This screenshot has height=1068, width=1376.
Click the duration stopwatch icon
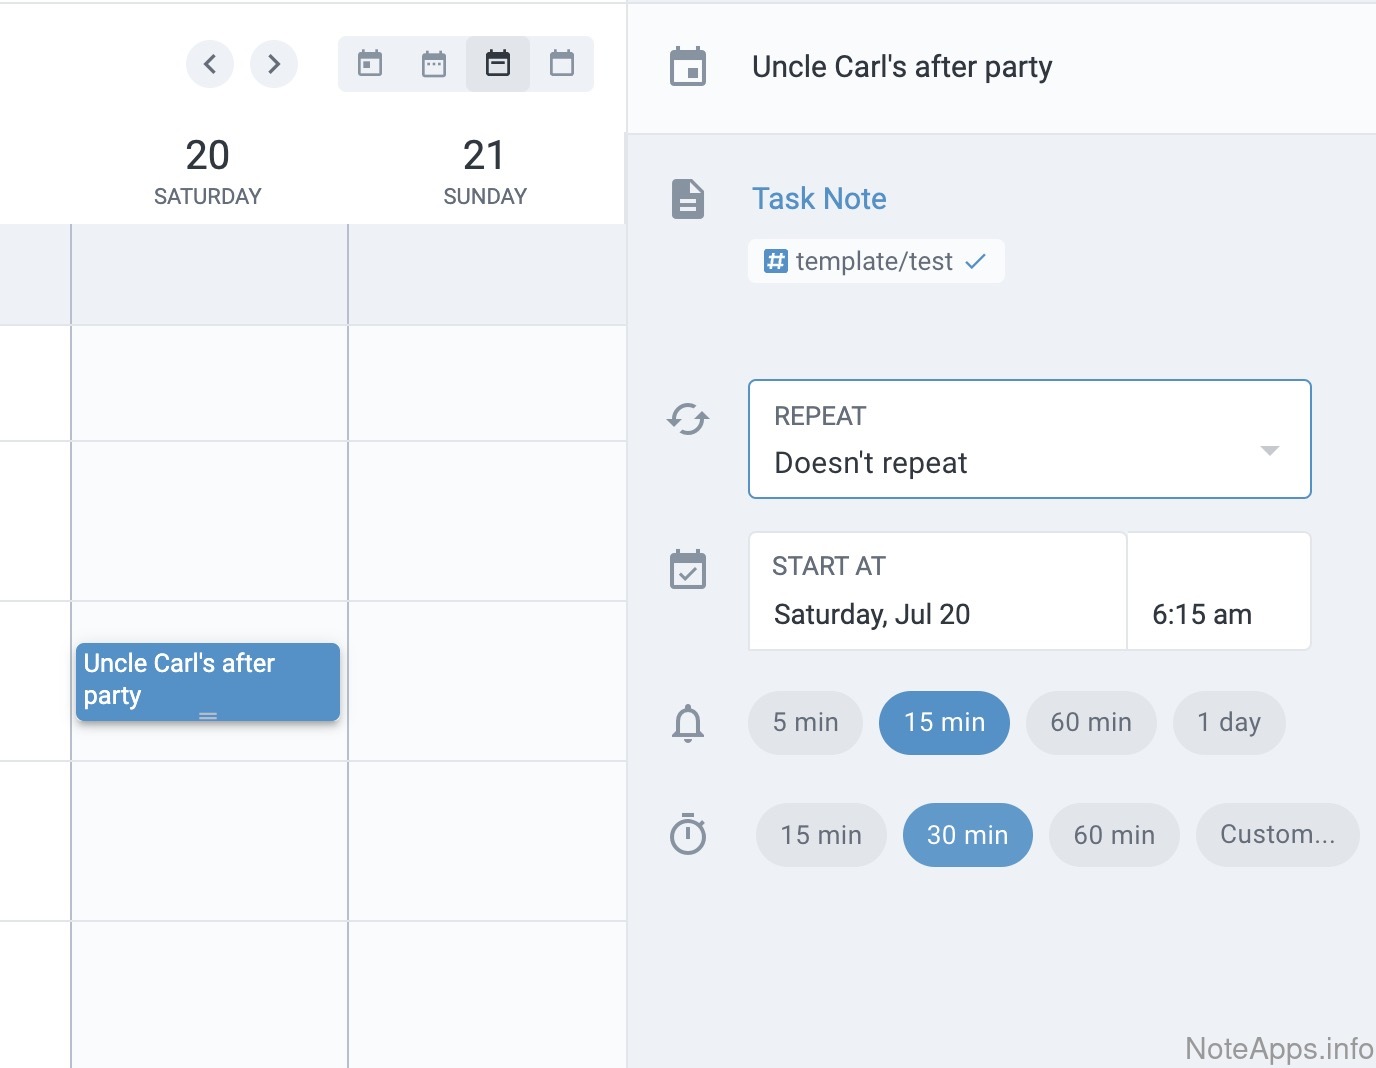(688, 835)
